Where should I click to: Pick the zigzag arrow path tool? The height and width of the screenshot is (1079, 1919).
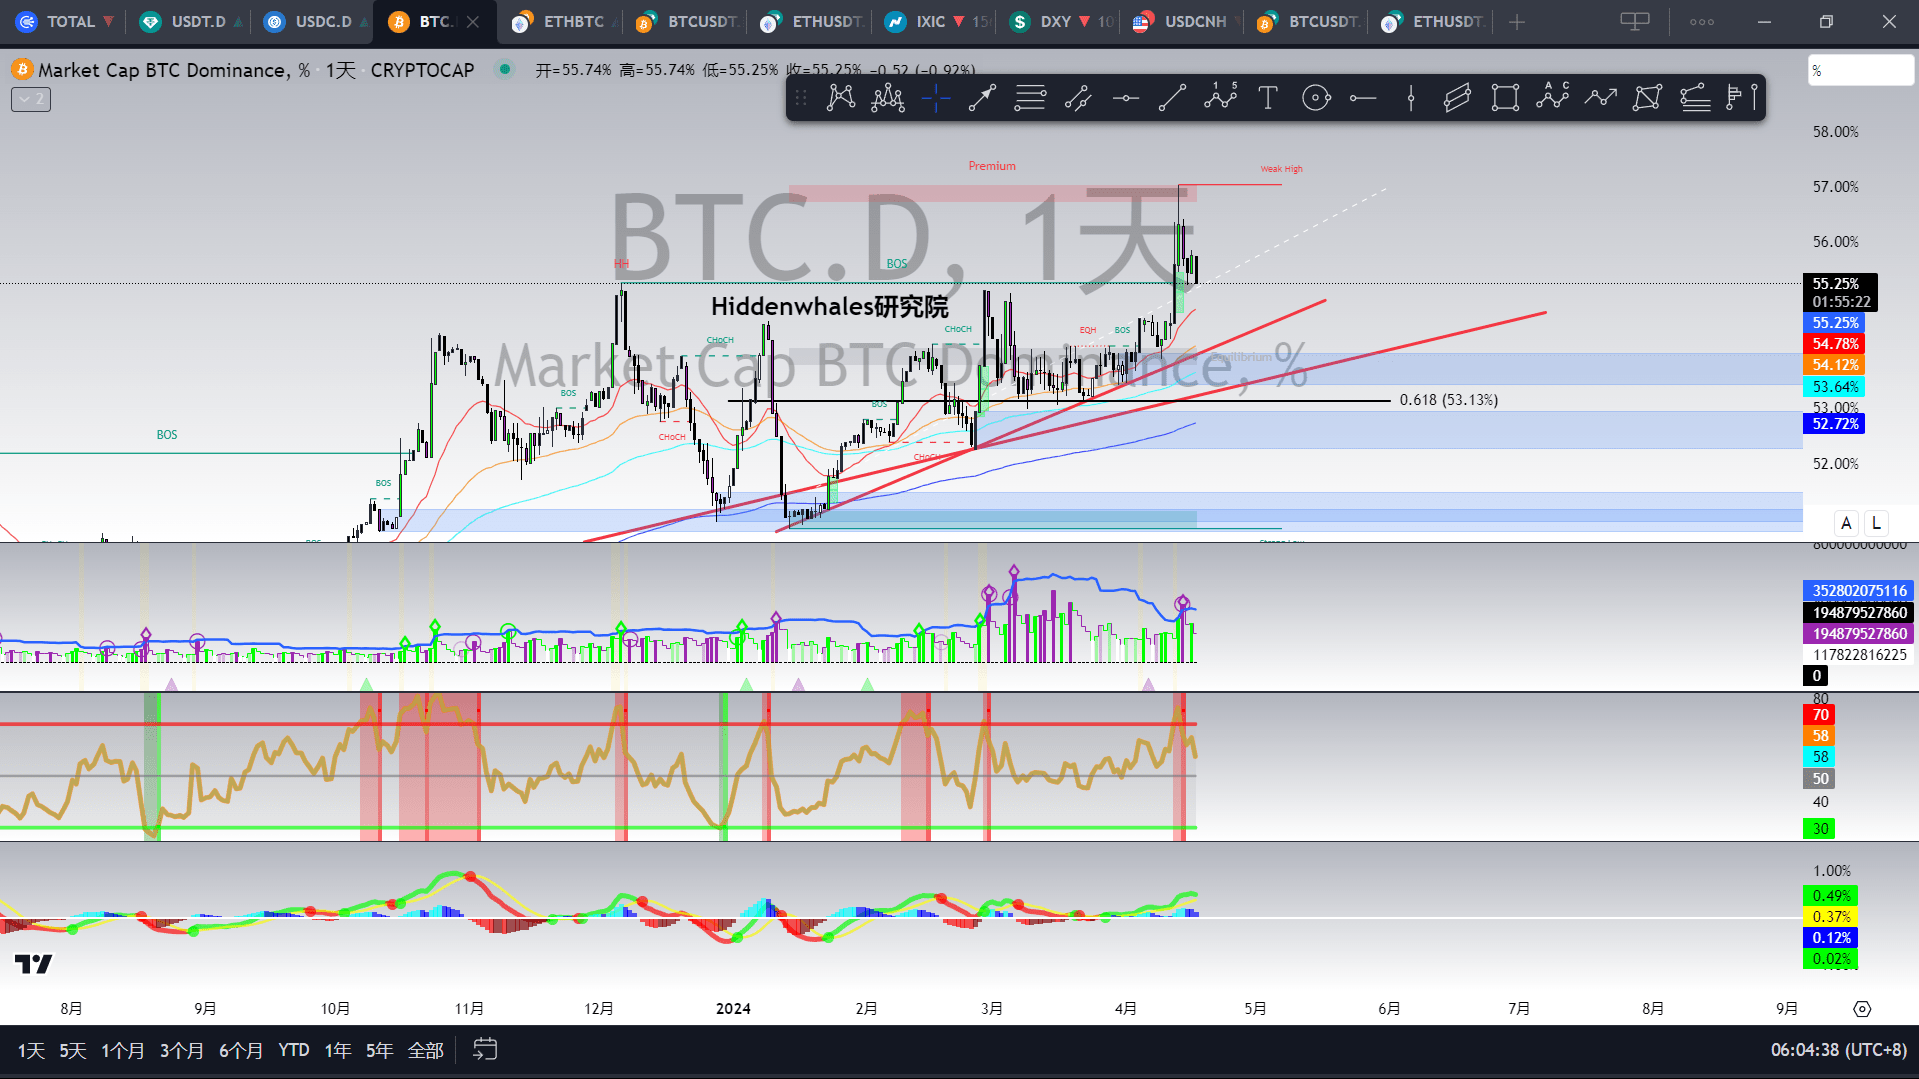click(1601, 98)
